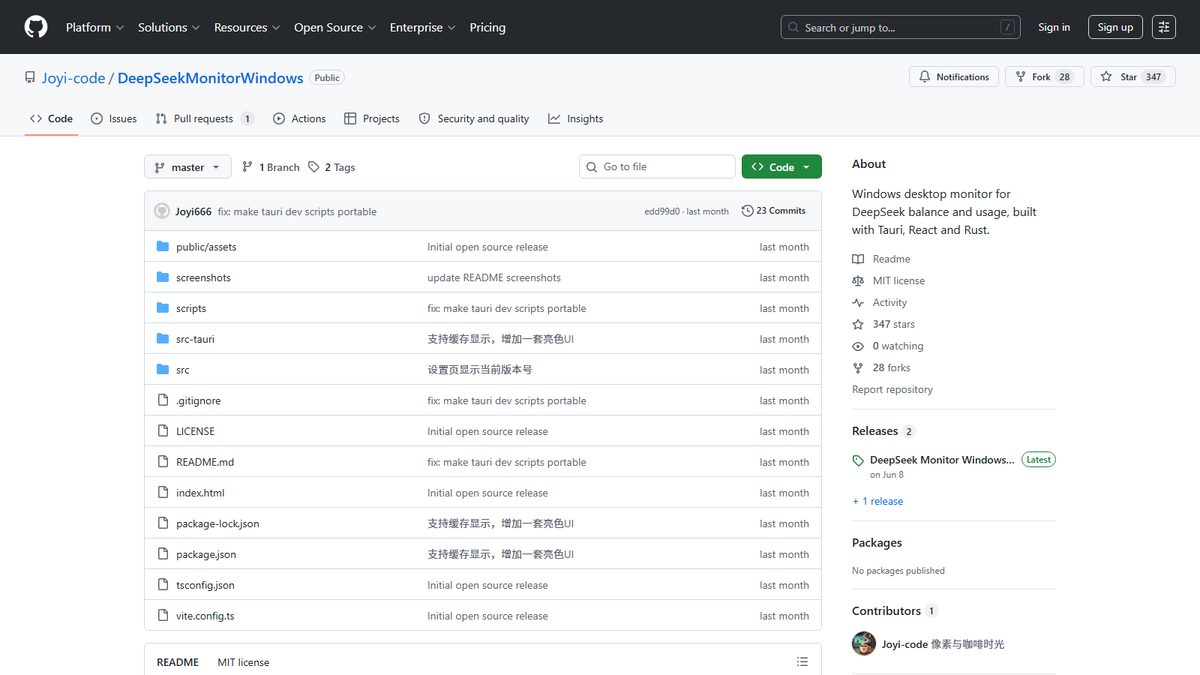
Task: Open the public/assets folder
Action: coord(206,247)
